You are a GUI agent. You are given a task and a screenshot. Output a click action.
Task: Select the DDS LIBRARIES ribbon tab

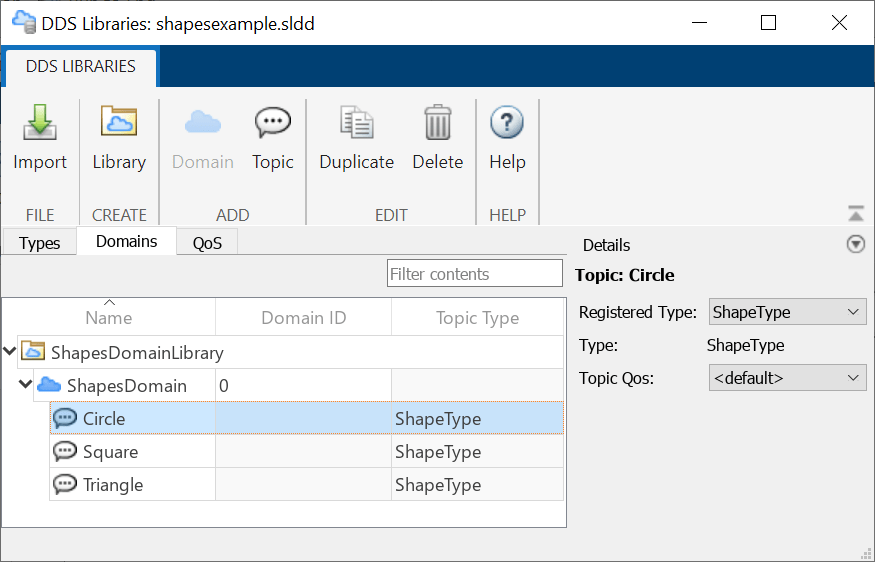point(80,67)
